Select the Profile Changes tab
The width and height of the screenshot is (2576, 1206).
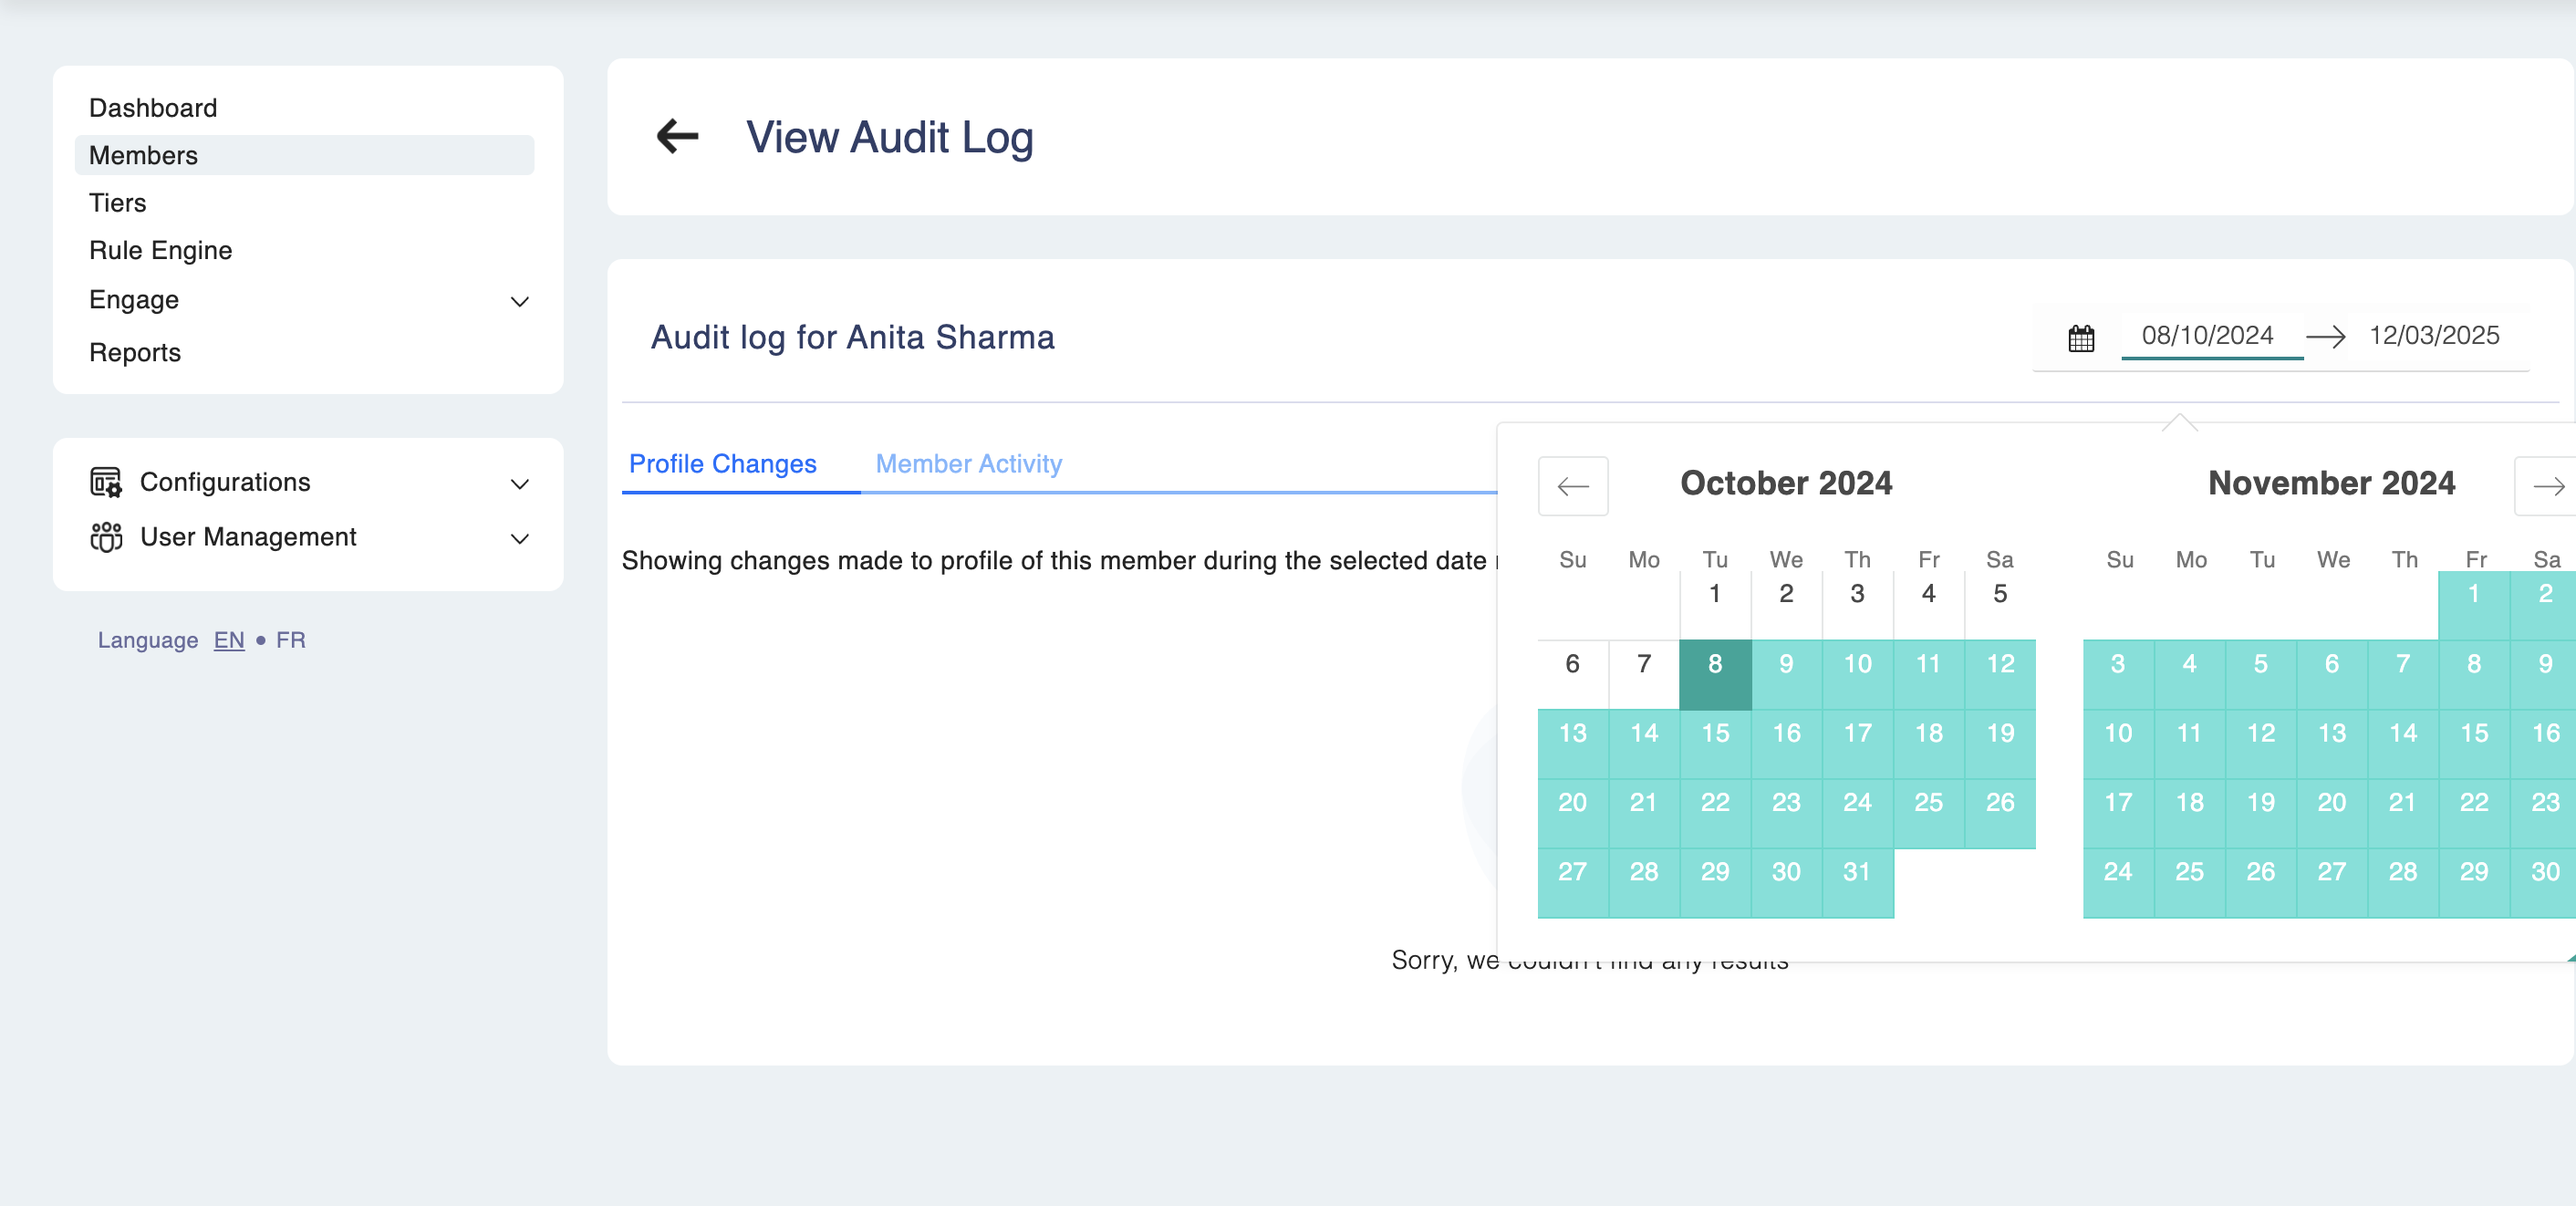[722, 464]
